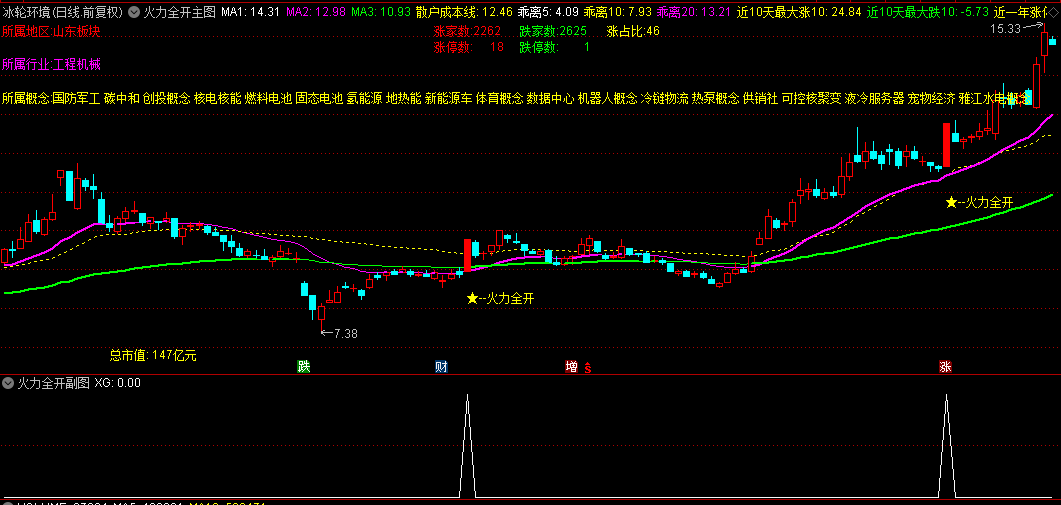Click the 所属地区:山东板块 text

coord(51,30)
